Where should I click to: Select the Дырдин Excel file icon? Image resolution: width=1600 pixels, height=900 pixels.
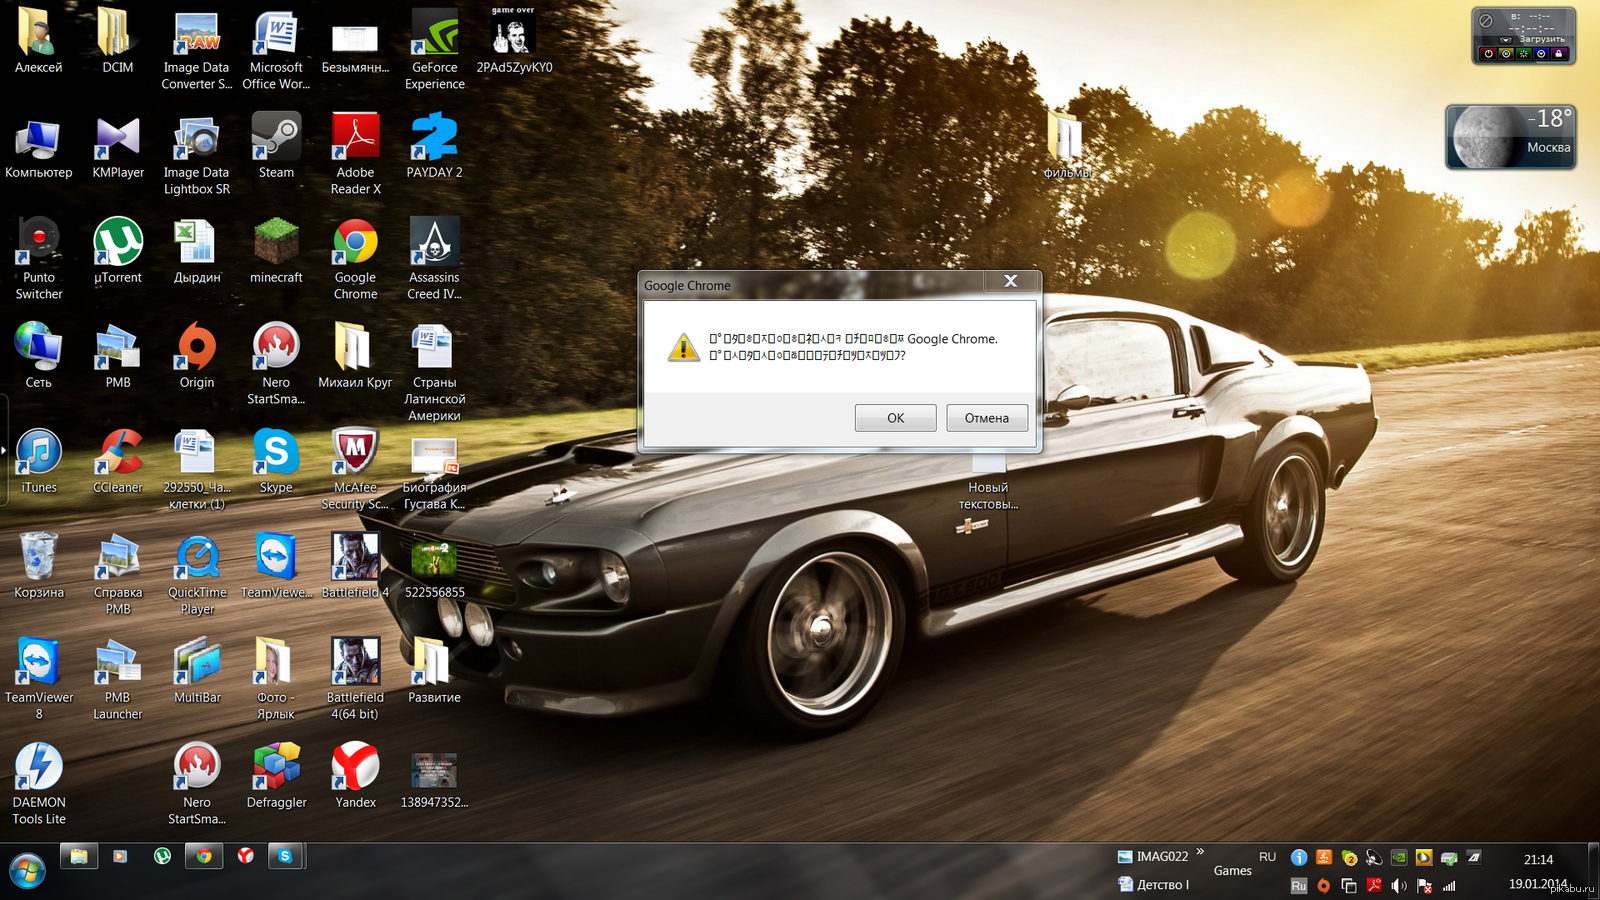(x=197, y=251)
